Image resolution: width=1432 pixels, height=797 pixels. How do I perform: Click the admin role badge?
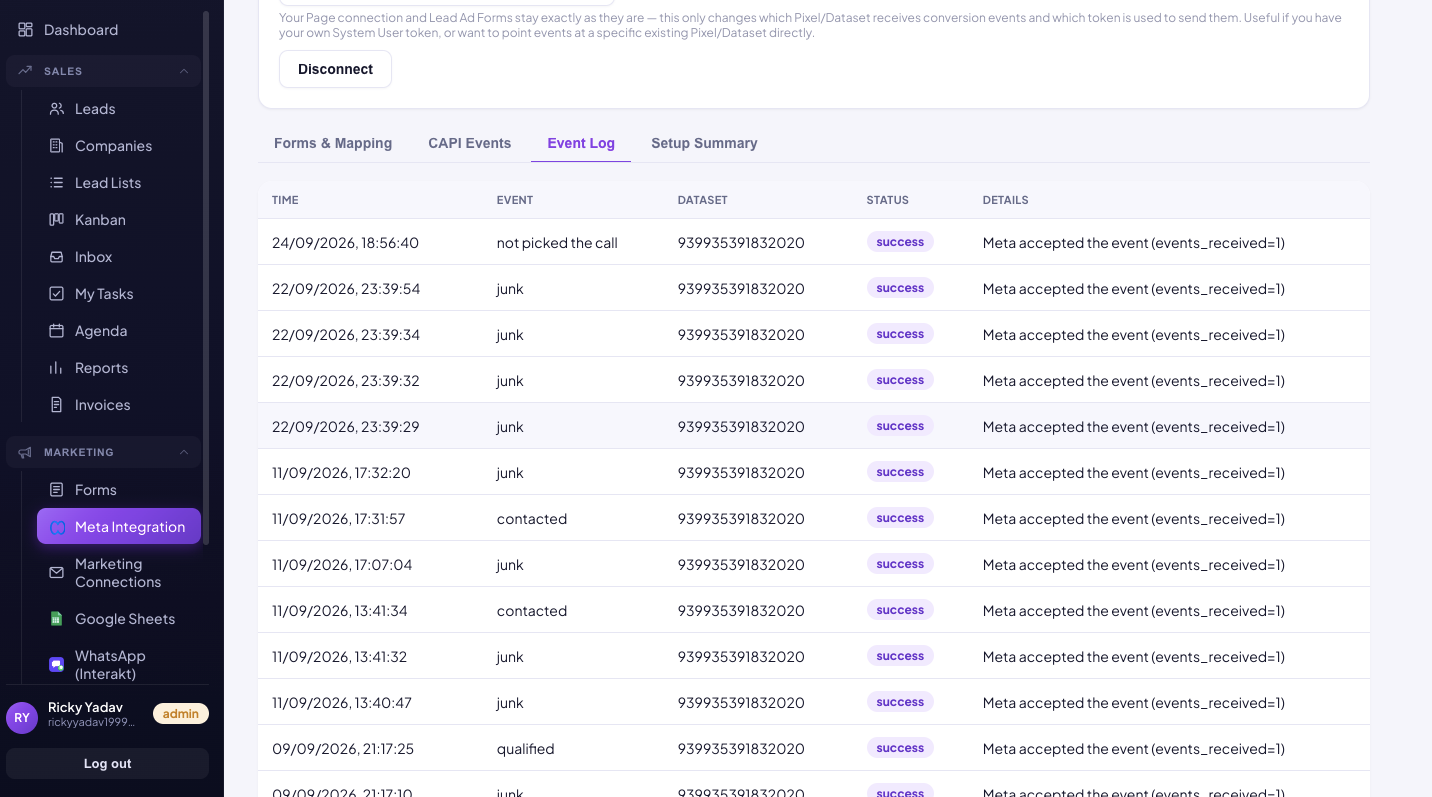(x=181, y=713)
